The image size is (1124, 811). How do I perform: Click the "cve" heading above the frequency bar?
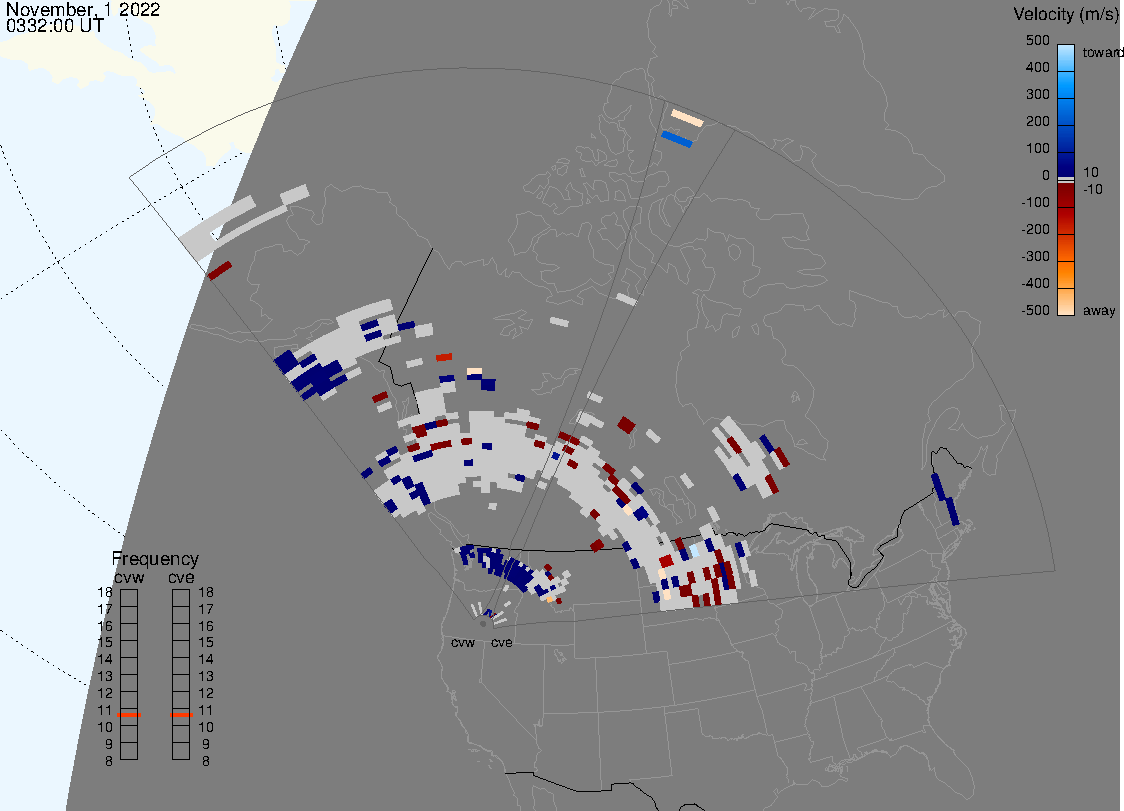click(x=181, y=577)
